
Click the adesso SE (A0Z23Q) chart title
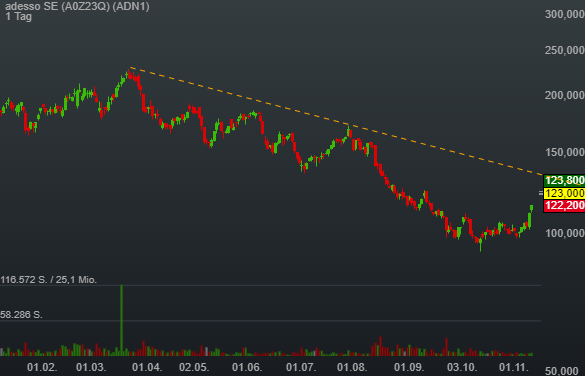point(77,6)
